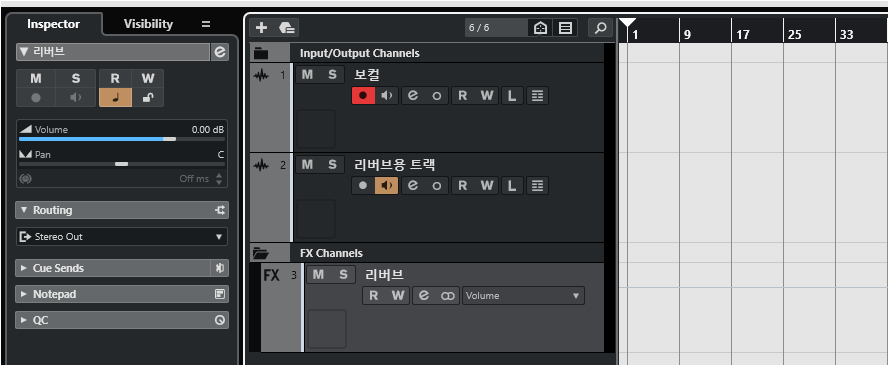
Task: Select the Inspector tab
Action: 54,24
